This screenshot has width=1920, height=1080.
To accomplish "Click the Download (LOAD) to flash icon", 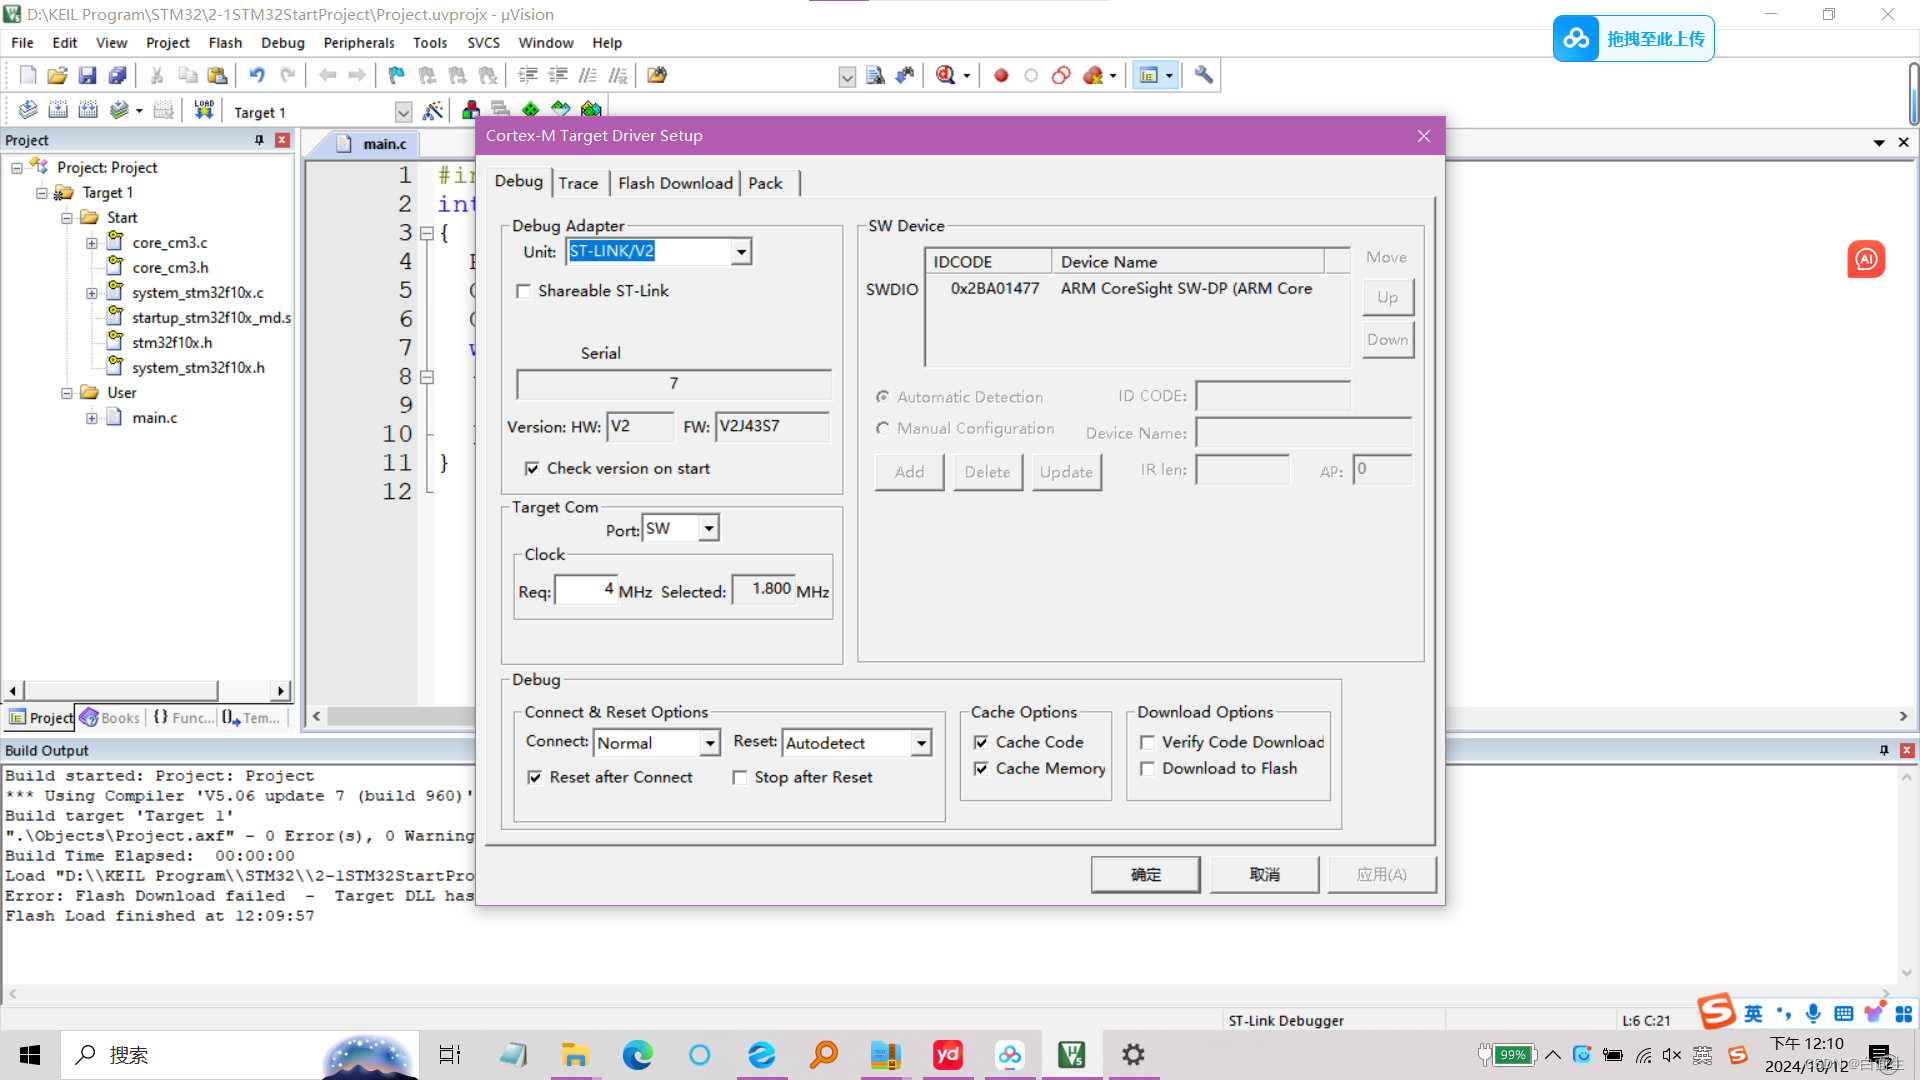I will [x=204, y=110].
